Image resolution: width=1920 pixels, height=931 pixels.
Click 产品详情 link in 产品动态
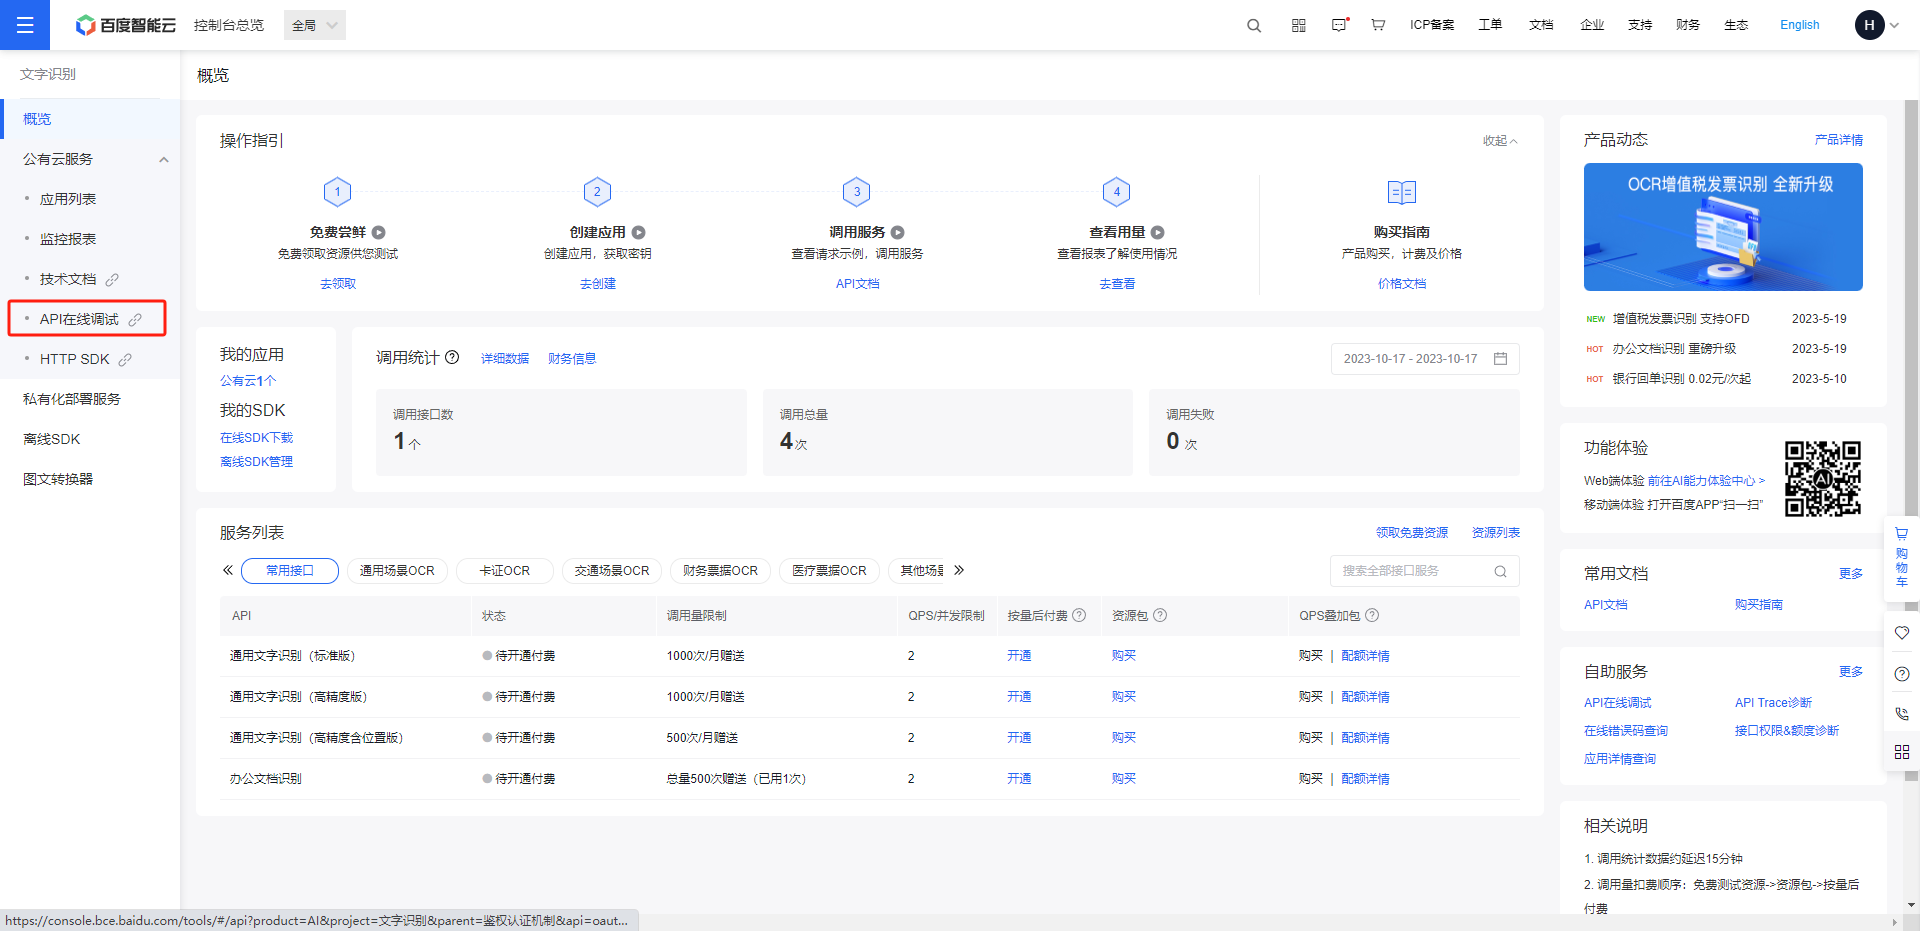[1839, 140]
